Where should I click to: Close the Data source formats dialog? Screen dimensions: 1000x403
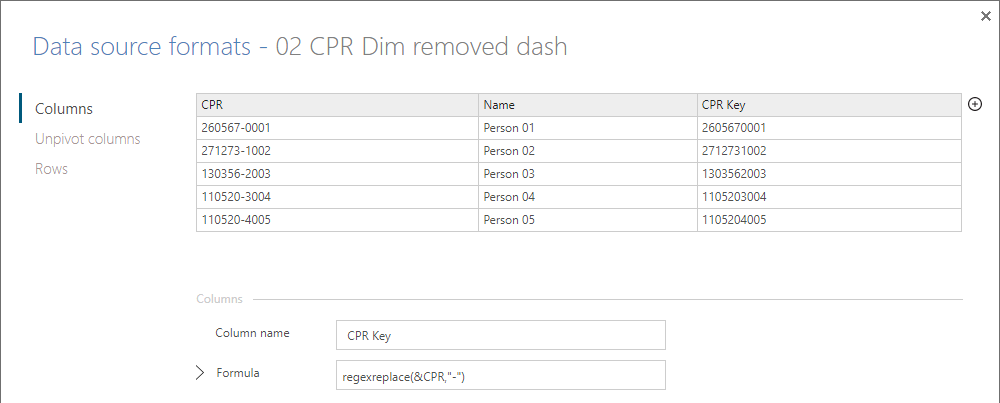coord(985,17)
